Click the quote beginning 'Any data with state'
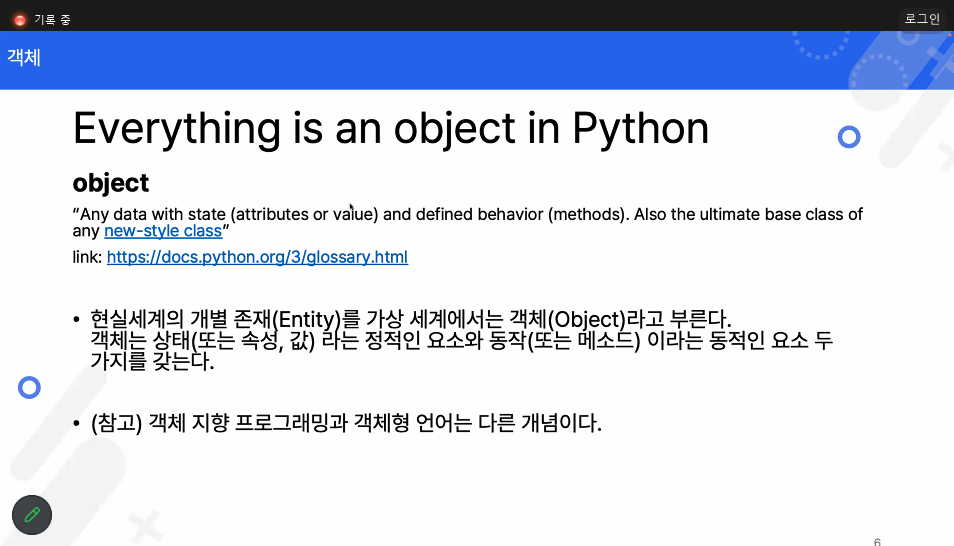The image size is (954, 546). [467, 222]
